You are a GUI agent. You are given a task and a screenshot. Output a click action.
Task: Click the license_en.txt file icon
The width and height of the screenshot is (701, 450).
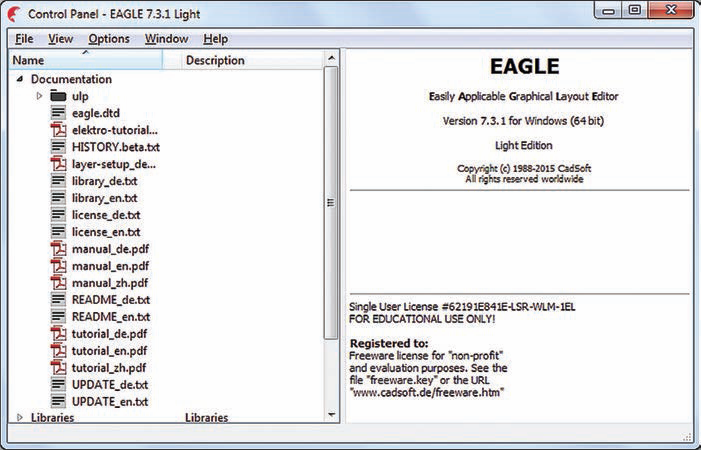coord(58,231)
